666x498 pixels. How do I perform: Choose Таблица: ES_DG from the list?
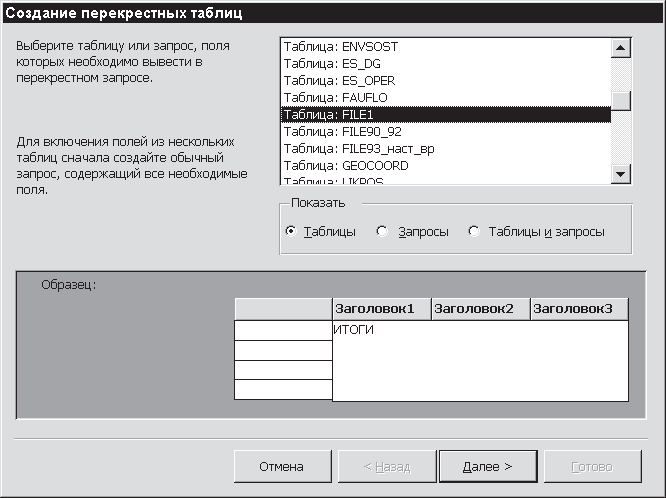tap(335, 64)
